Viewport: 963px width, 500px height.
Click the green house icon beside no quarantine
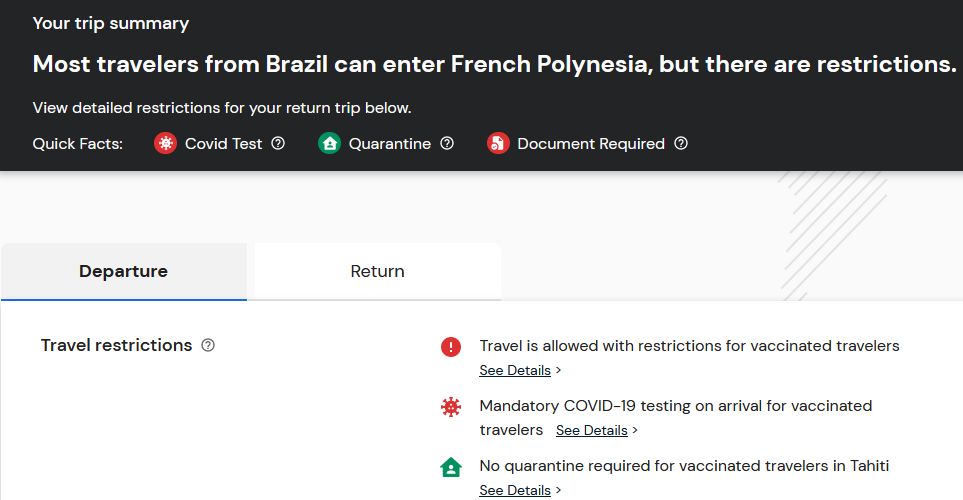[x=451, y=467]
